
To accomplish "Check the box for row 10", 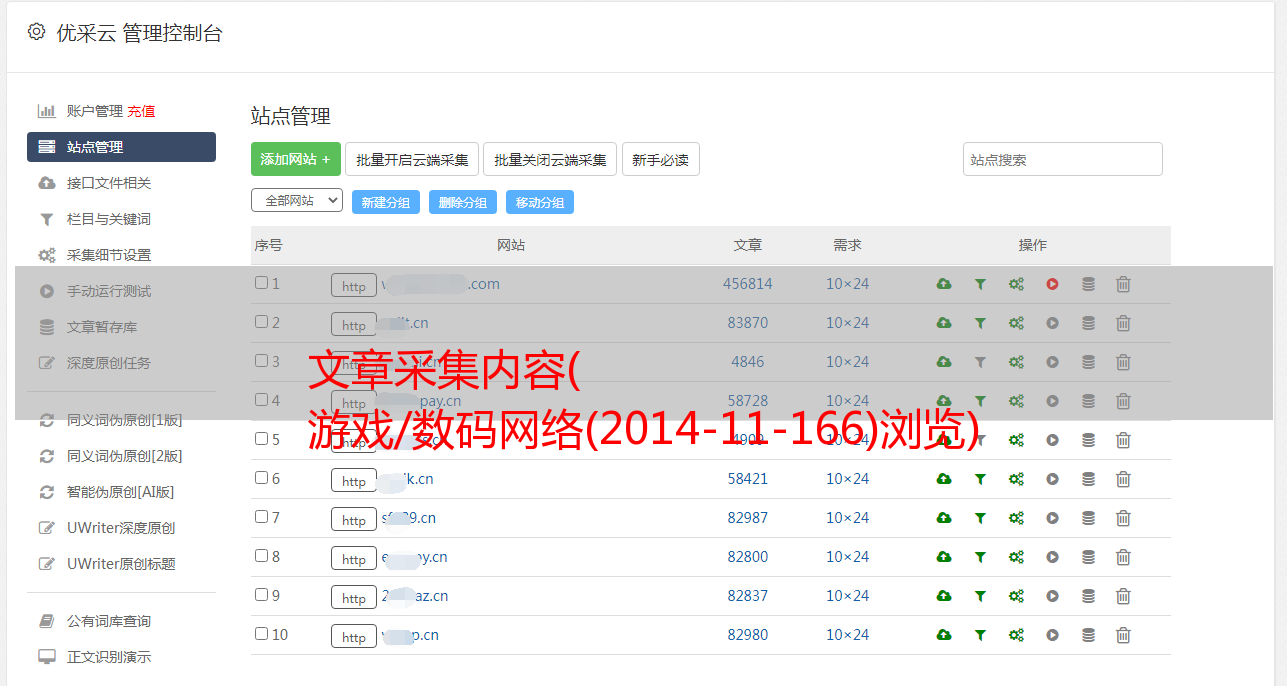I will (261, 634).
